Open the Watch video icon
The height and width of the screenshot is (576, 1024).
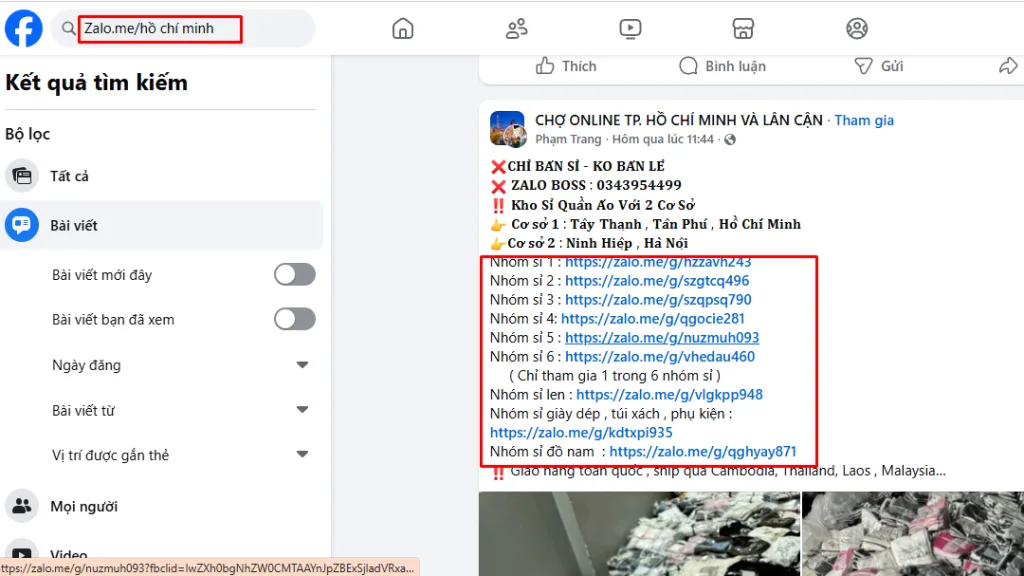[630, 29]
